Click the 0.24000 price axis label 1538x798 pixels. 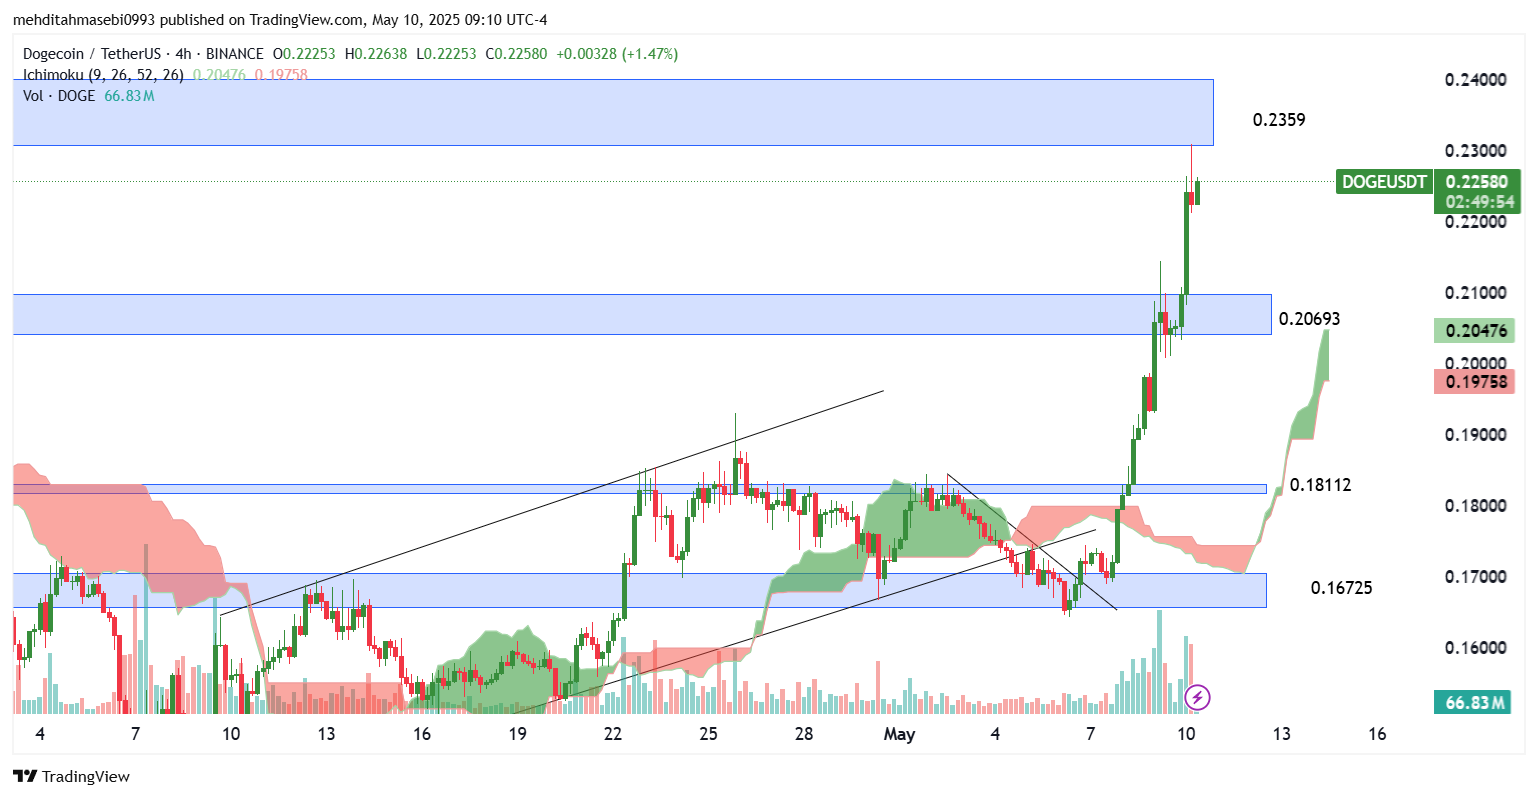pyautogui.click(x=1475, y=80)
